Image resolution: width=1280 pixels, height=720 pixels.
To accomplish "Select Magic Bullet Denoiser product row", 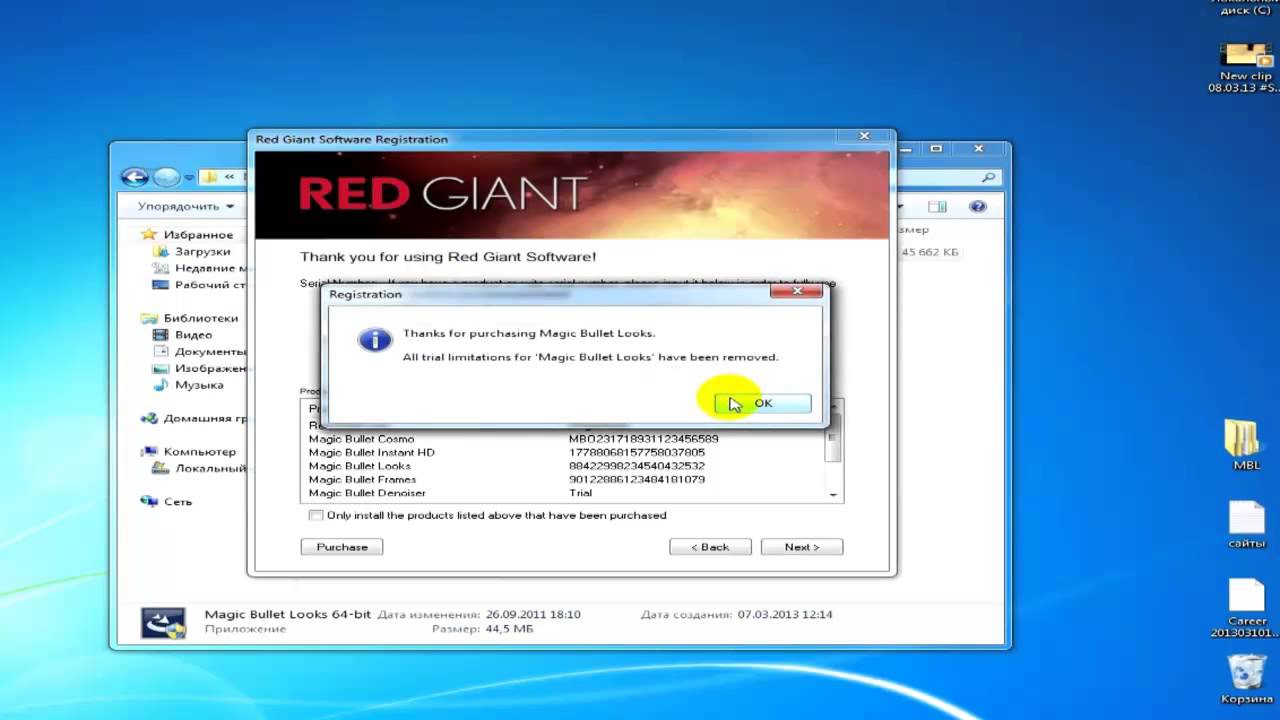I will click(367, 493).
